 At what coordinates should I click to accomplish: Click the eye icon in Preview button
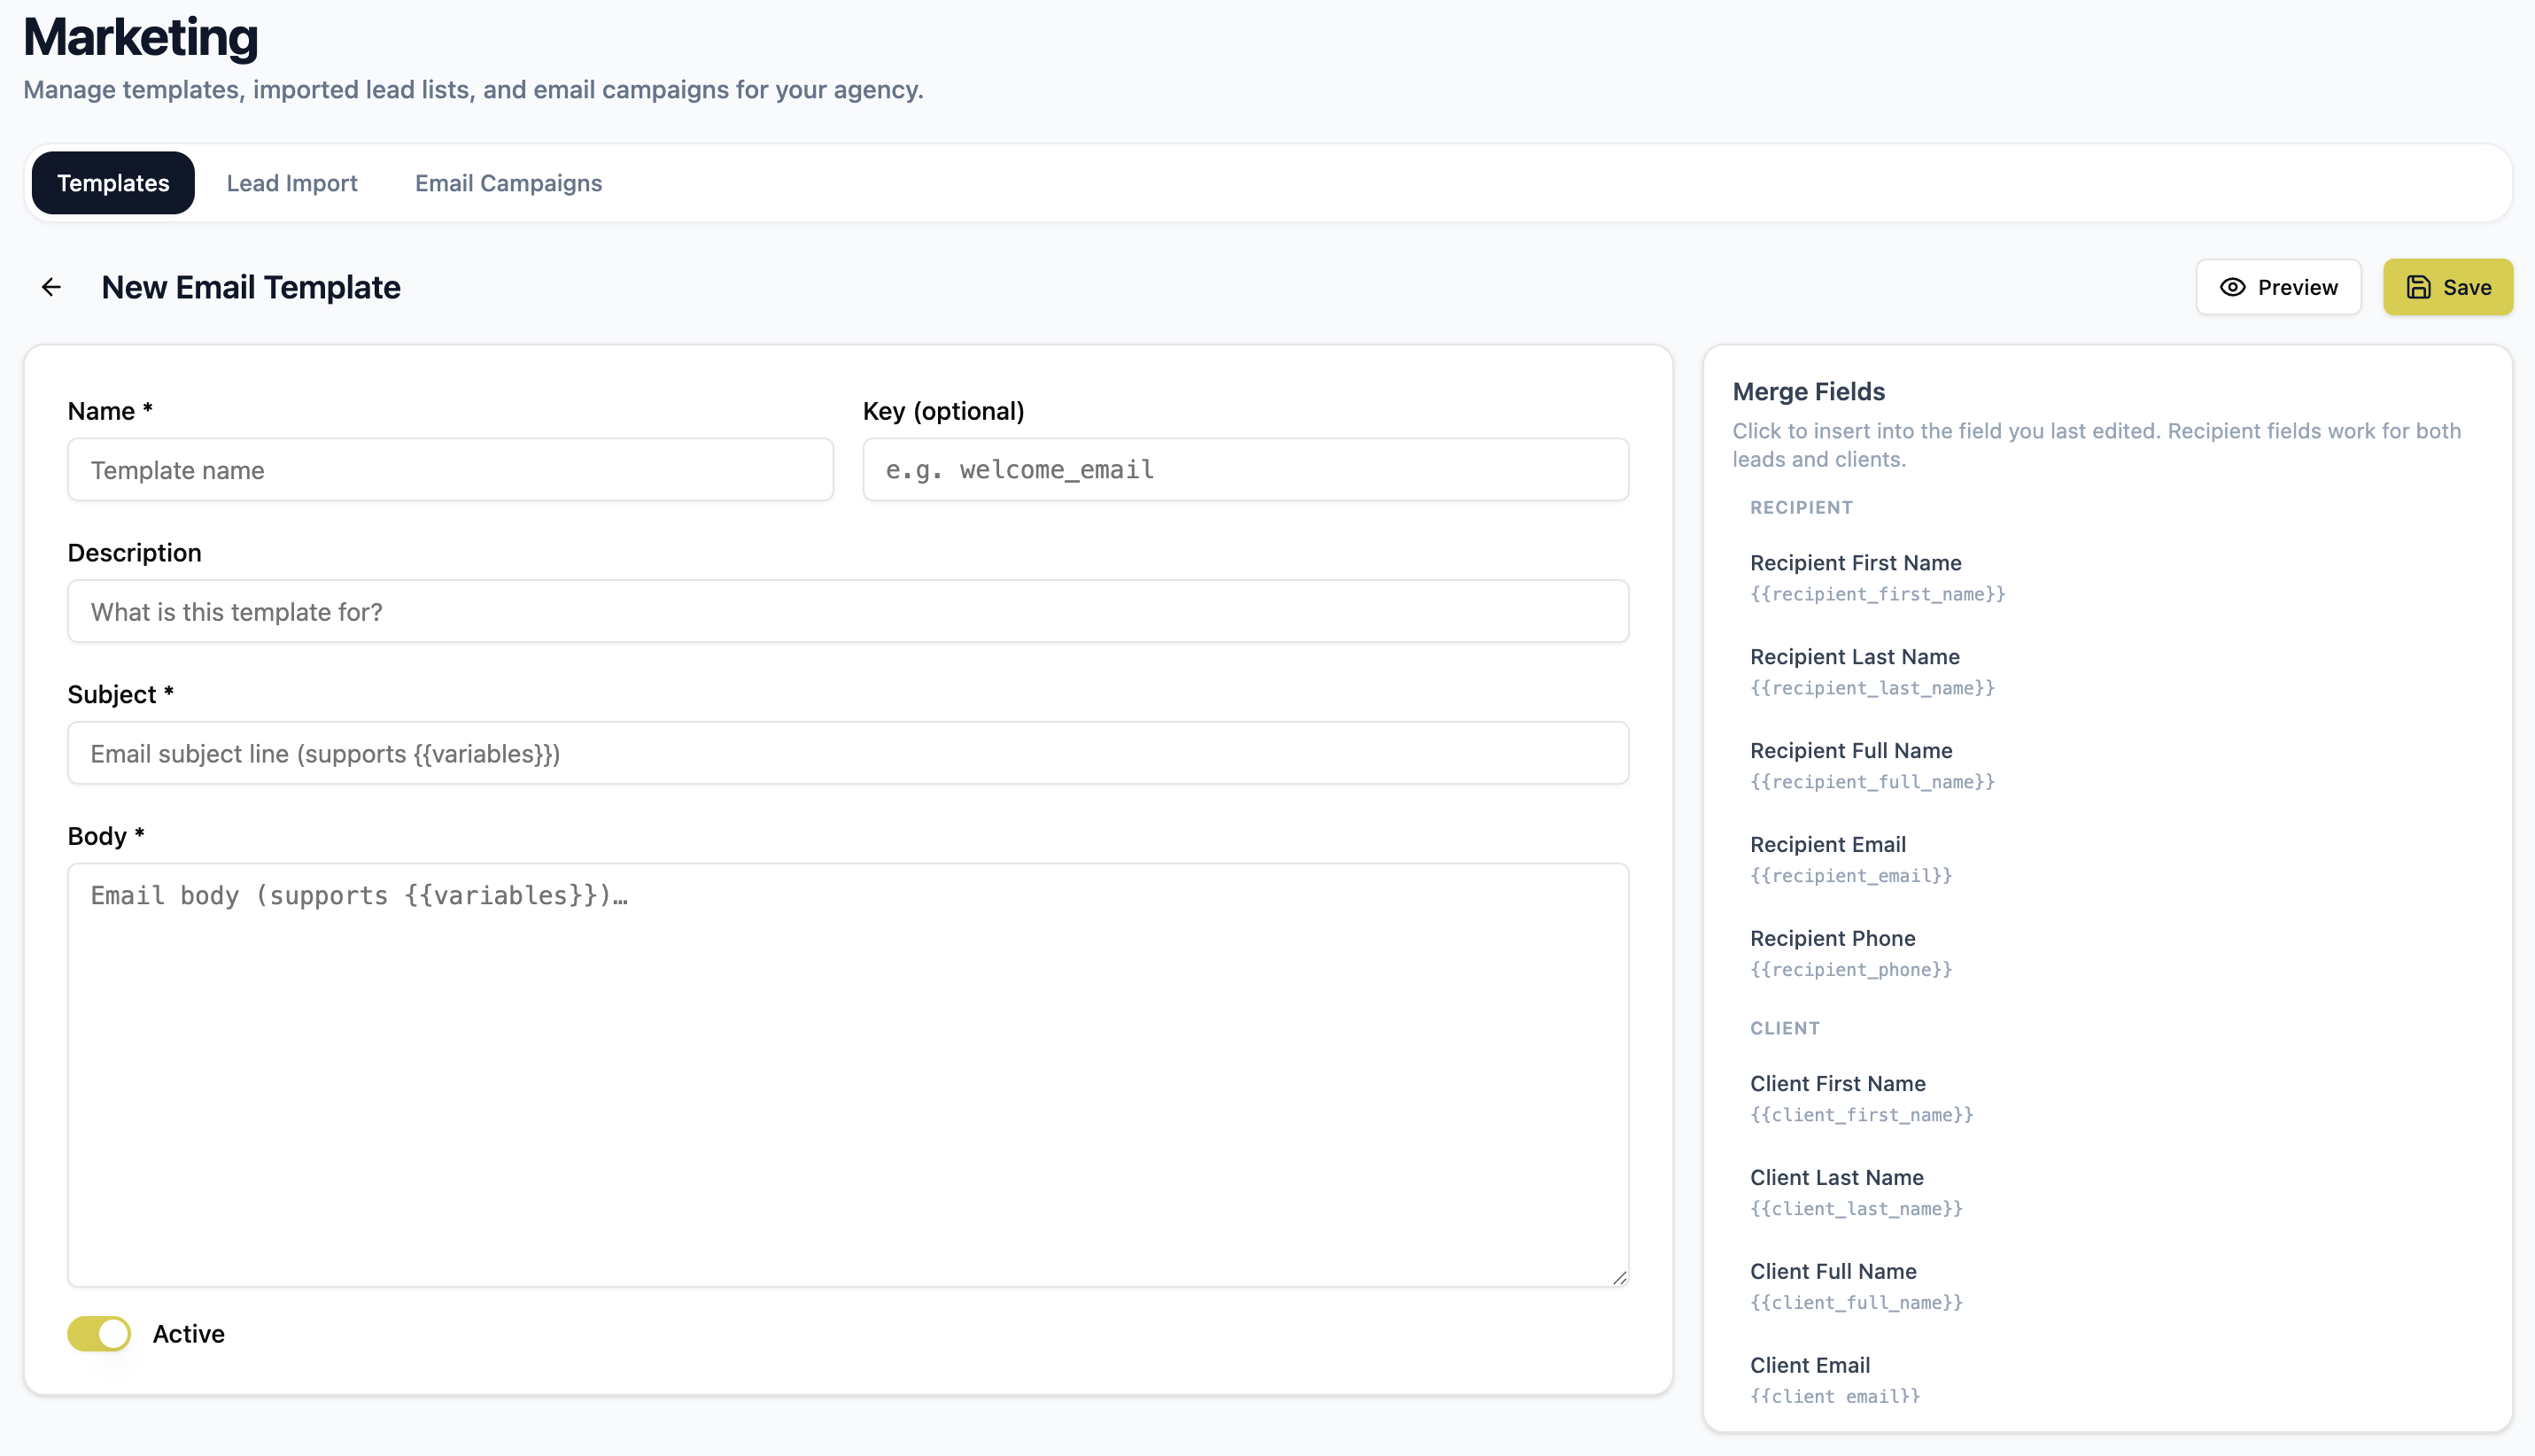(x=2232, y=287)
